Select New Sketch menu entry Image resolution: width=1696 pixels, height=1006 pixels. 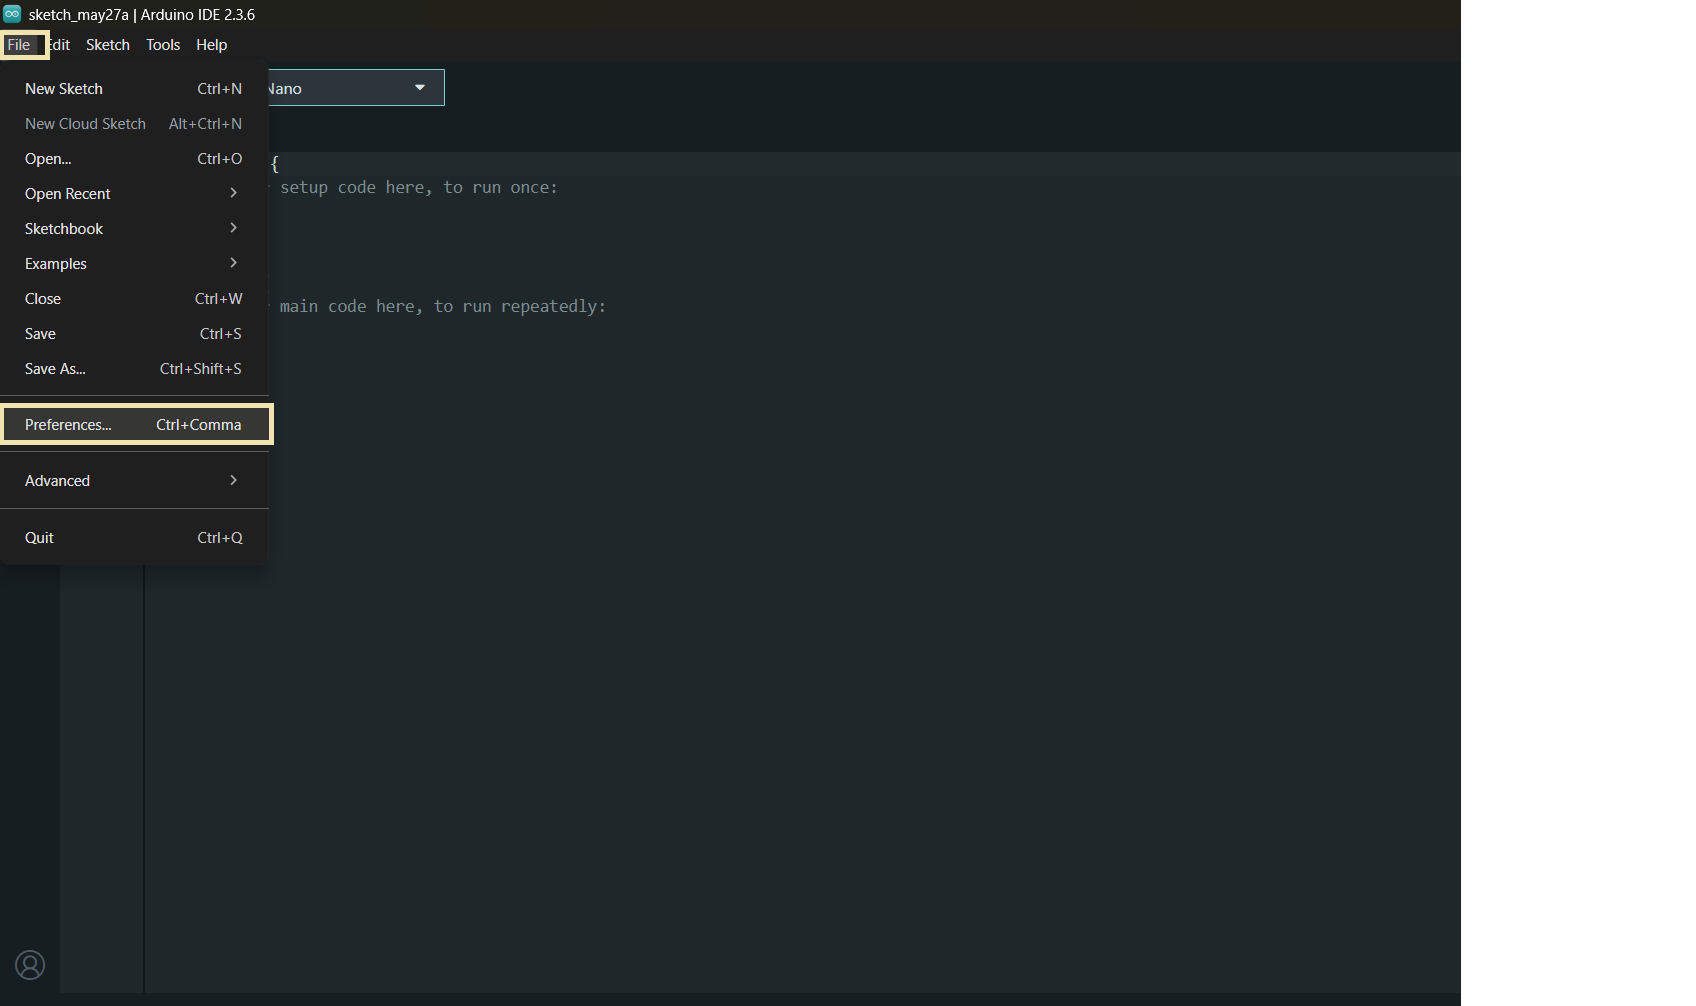(x=133, y=89)
